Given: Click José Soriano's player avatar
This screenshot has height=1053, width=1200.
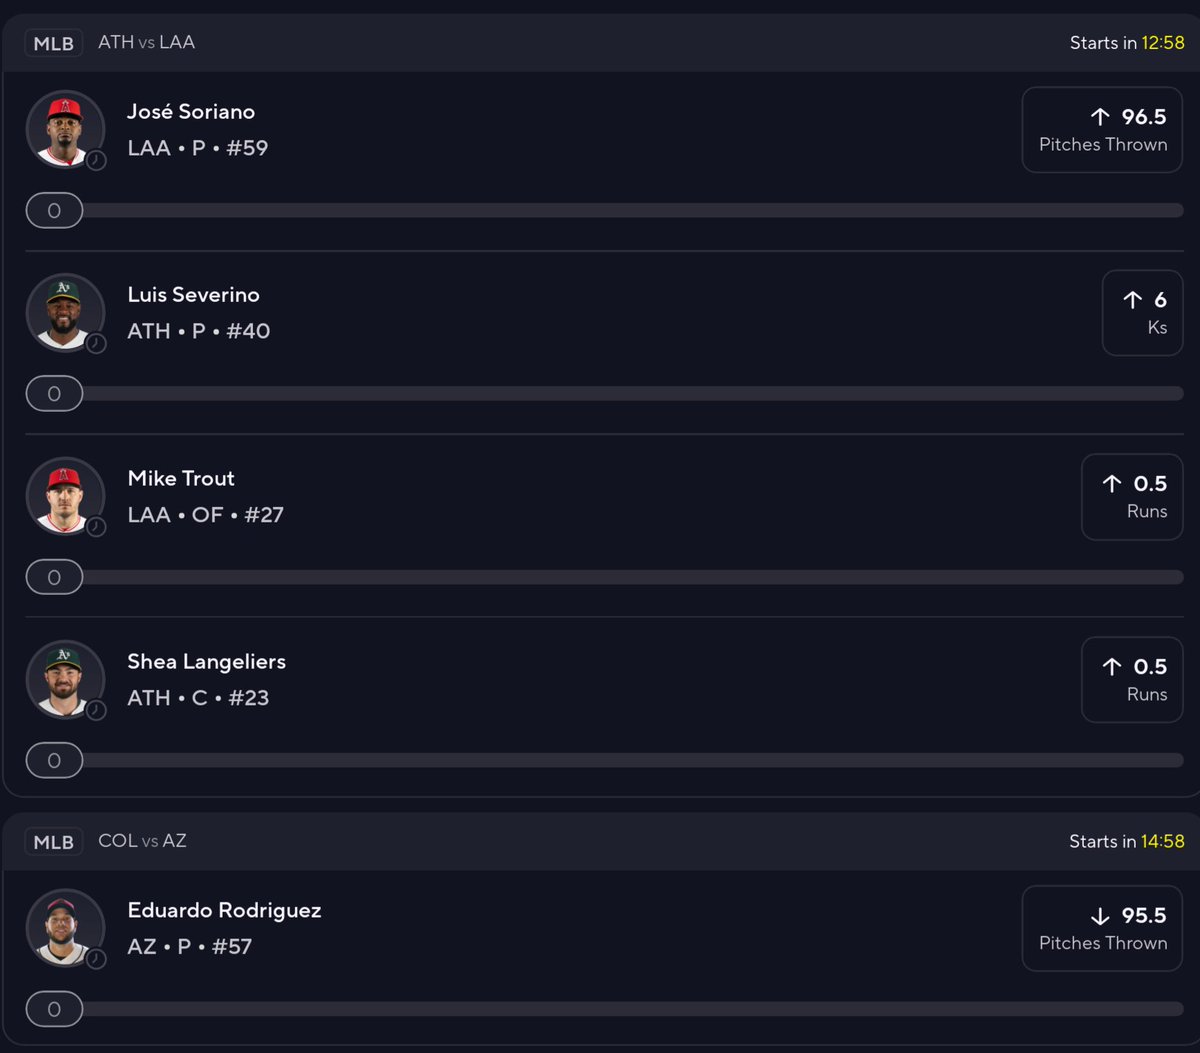Looking at the screenshot, I should tap(65, 130).
